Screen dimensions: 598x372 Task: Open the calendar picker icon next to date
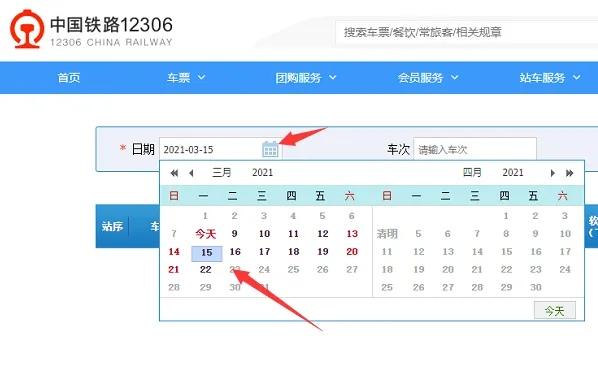click(270, 149)
